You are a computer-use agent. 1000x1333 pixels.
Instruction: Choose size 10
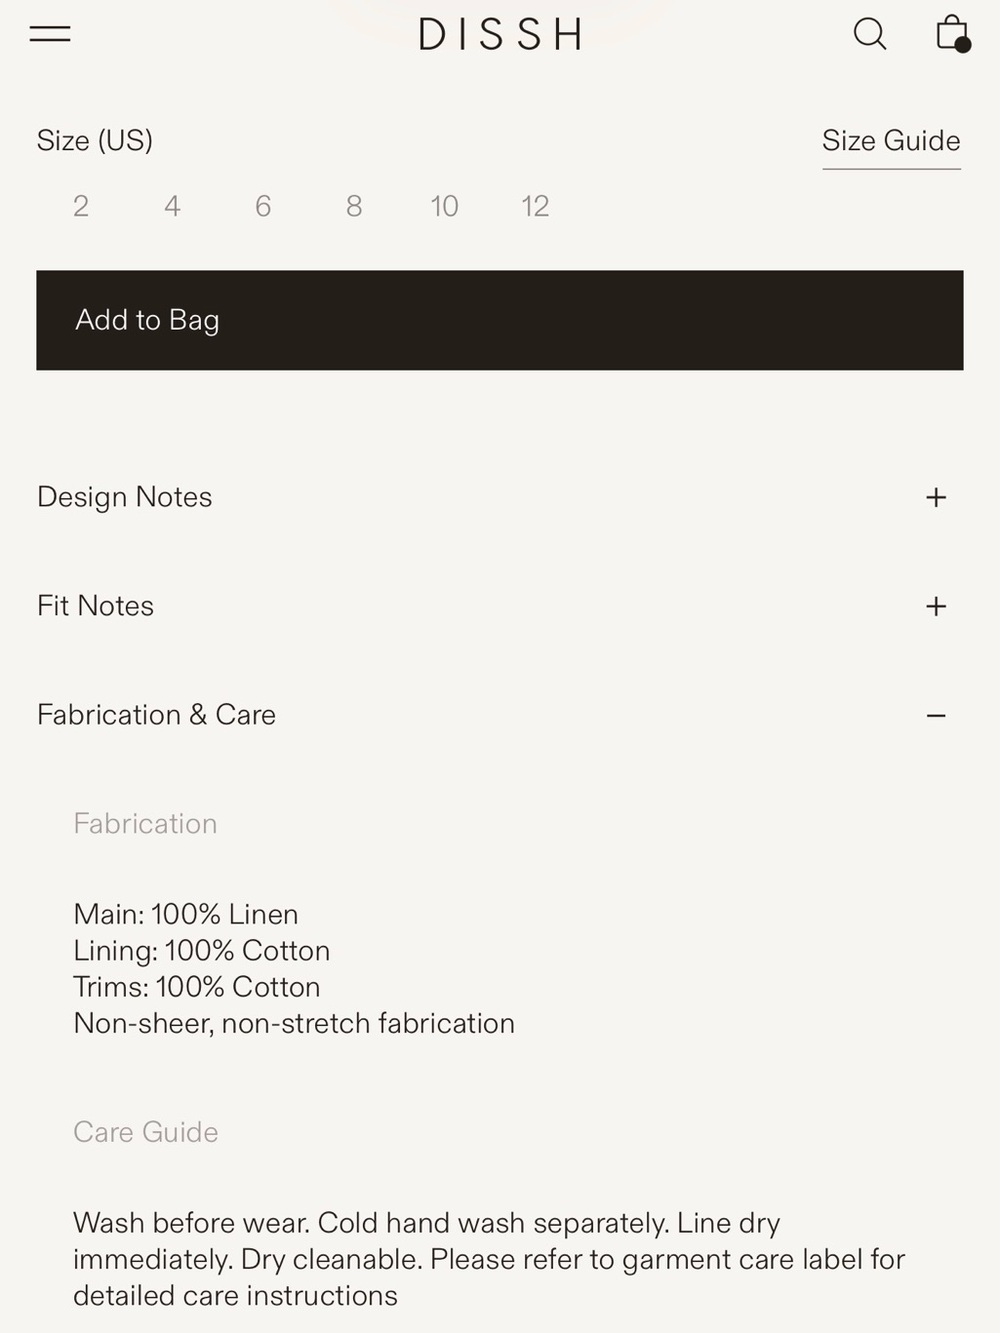[444, 206]
